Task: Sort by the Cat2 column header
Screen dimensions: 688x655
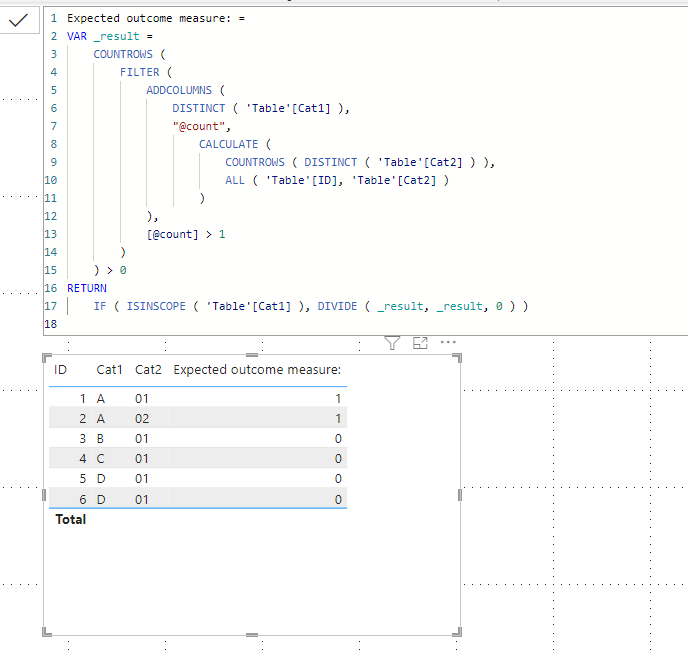Action: coord(148,370)
